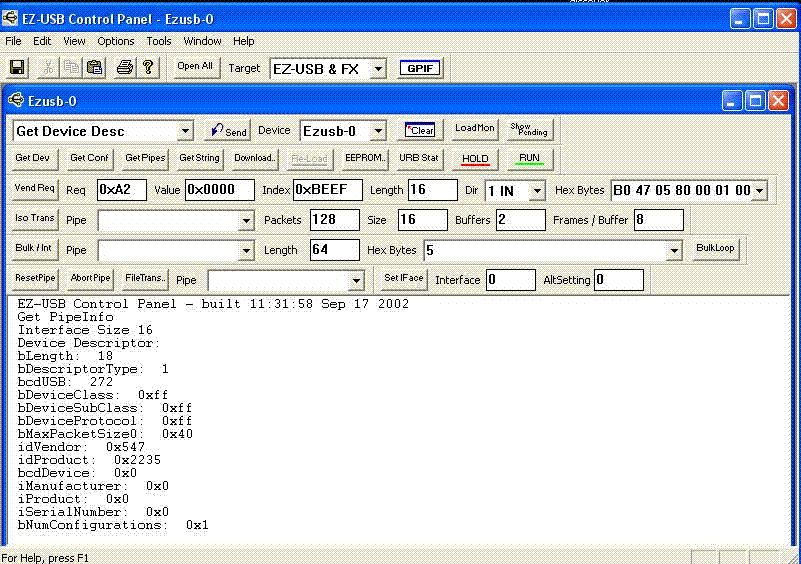Open the Device Ezusb-0 dropdown
The image size is (801, 564).
377,131
